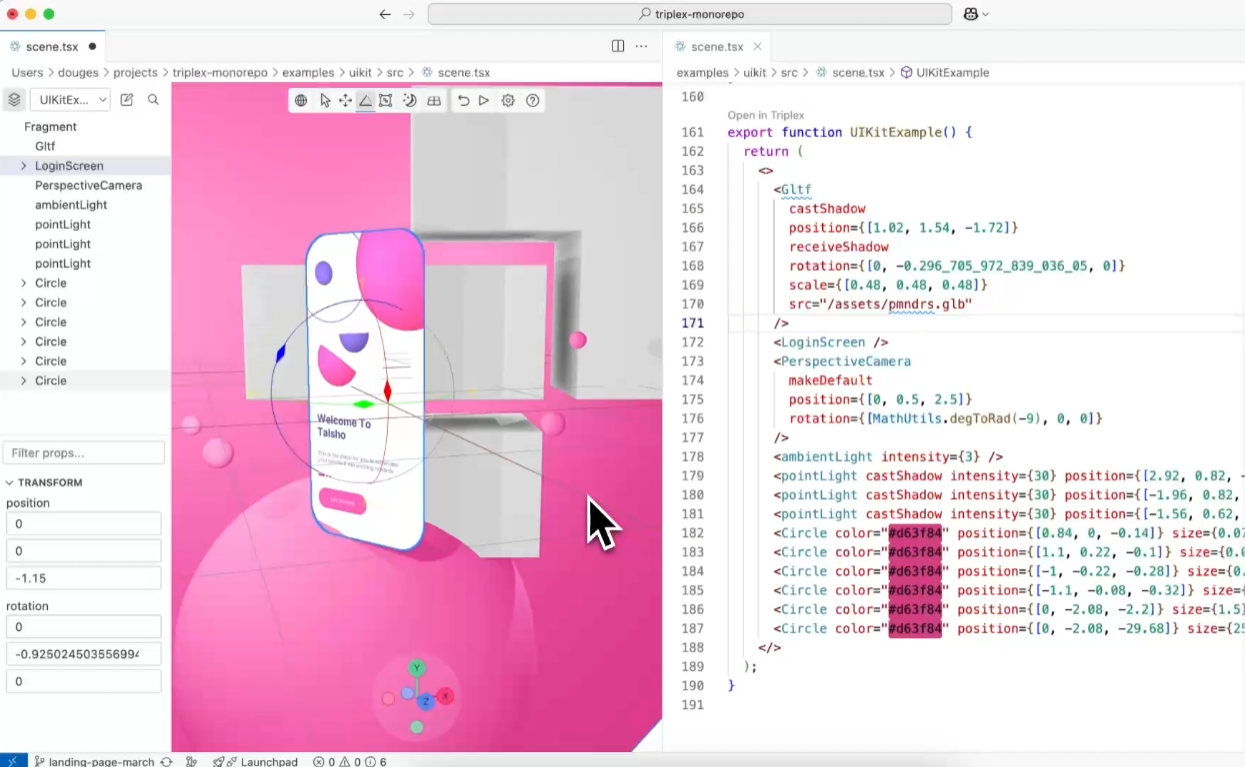The height and width of the screenshot is (767, 1245).
Task: Expand the LoginScreen tree item
Action: tap(24, 166)
